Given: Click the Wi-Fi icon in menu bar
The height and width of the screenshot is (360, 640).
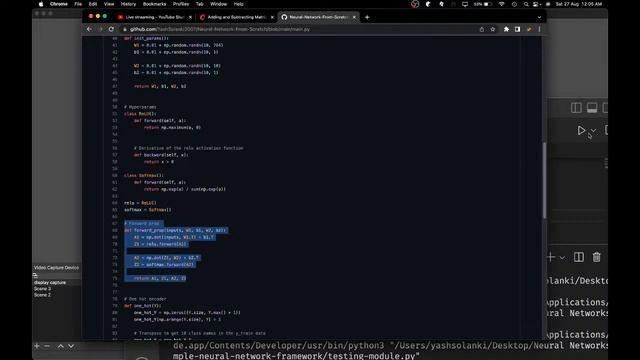Looking at the screenshot, I should pyautogui.click(x=502, y=4).
